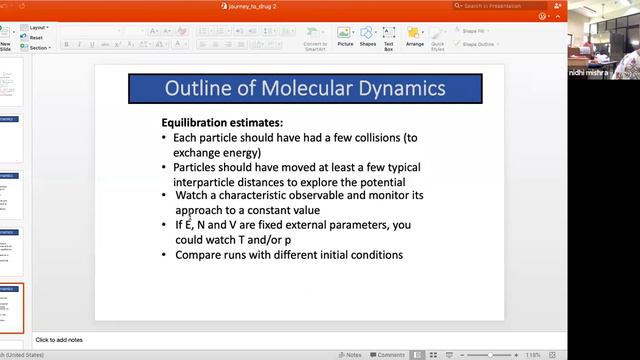The image size is (640, 360).
Task: Clear all text formatting
Action: [182, 31]
